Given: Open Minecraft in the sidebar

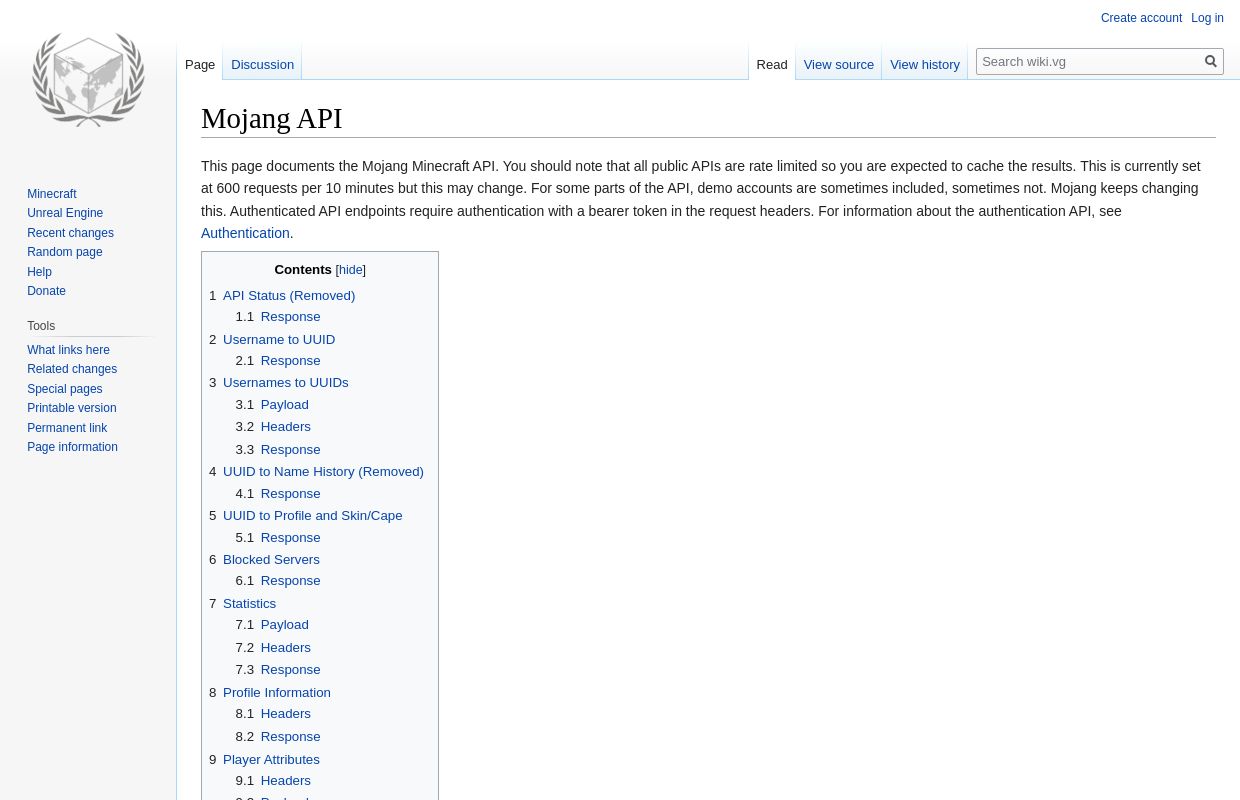Looking at the screenshot, I should [x=52, y=194].
